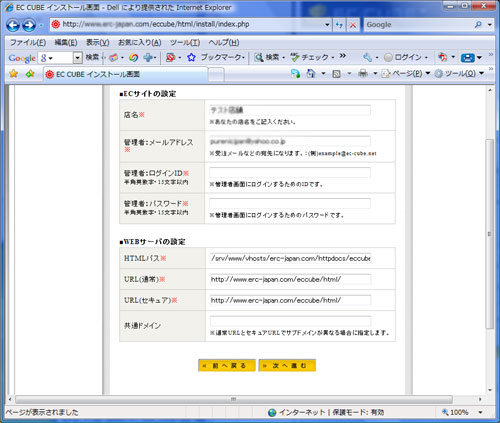Viewport: 500px width, 423px height.
Task: Focus the 店名 input field
Action: [290, 110]
